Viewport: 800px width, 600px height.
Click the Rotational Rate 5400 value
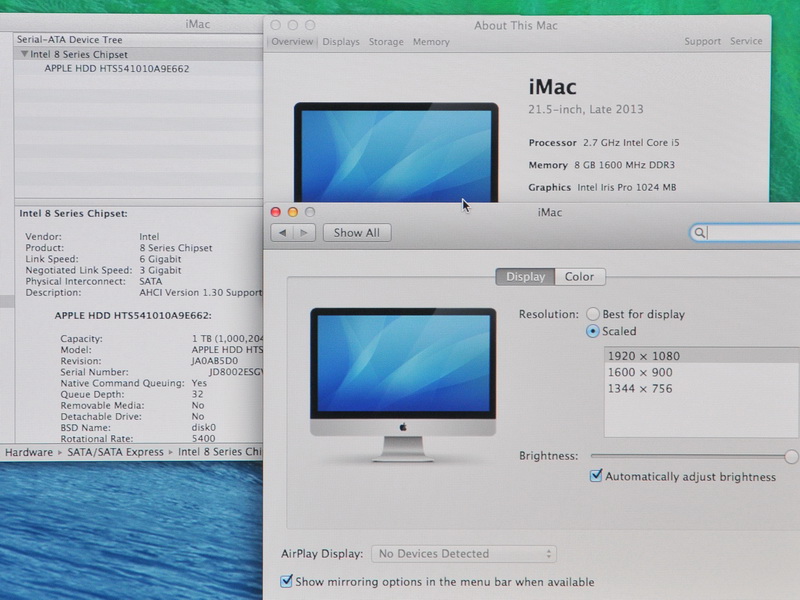(204, 438)
